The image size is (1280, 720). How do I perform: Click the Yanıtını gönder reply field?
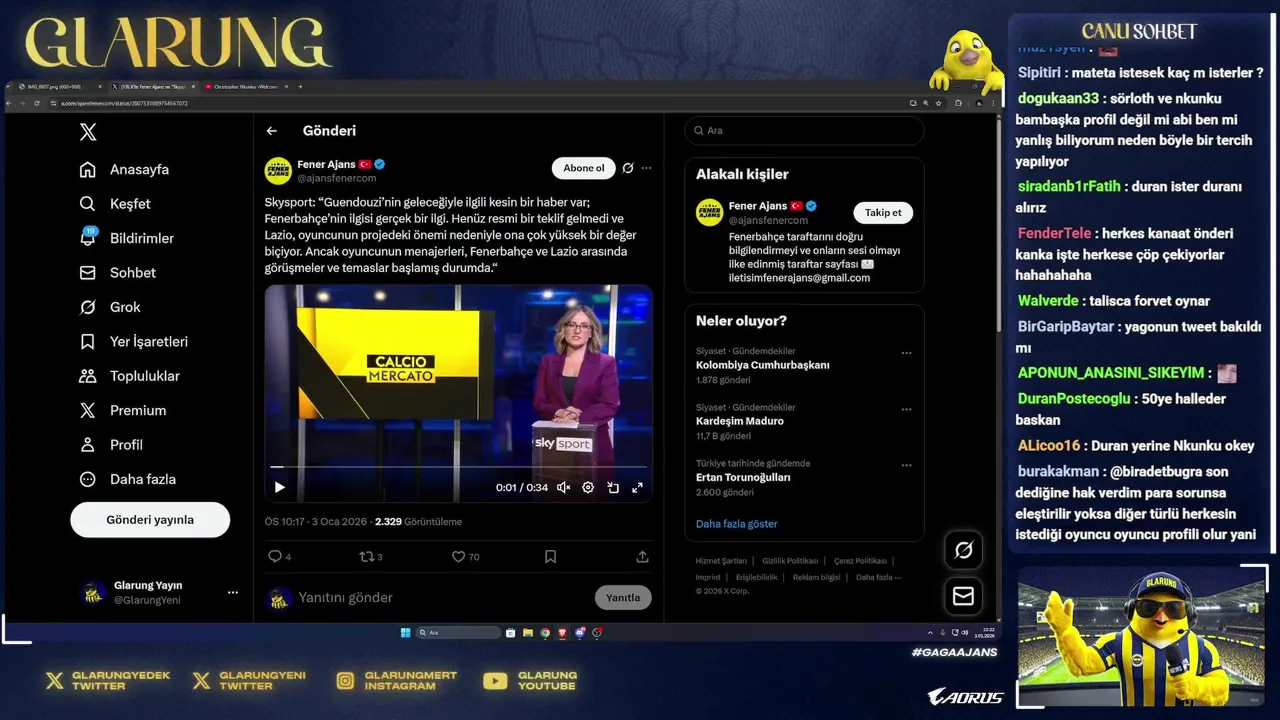(440, 598)
